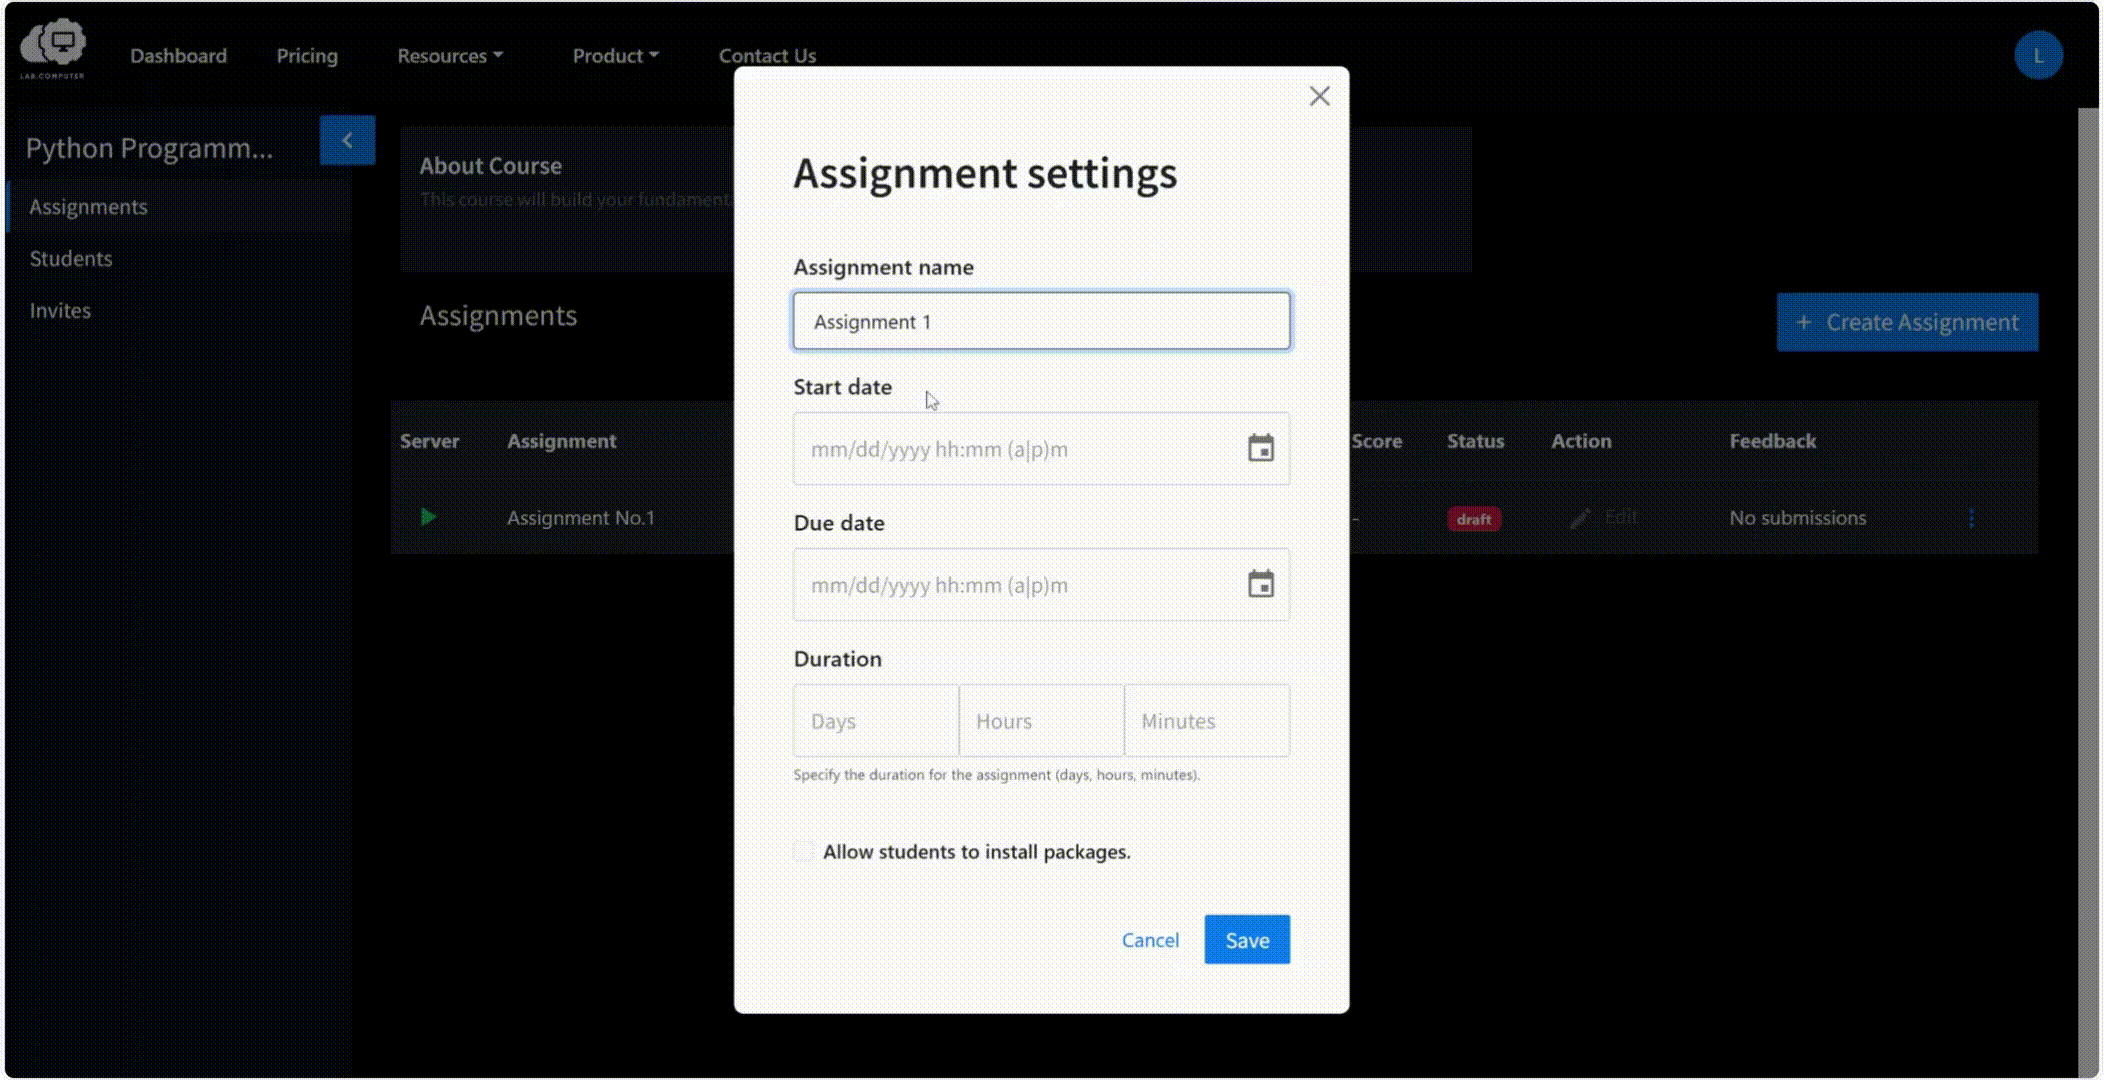Expand the Resources dropdown
This screenshot has width=2104, height=1080.
click(450, 56)
